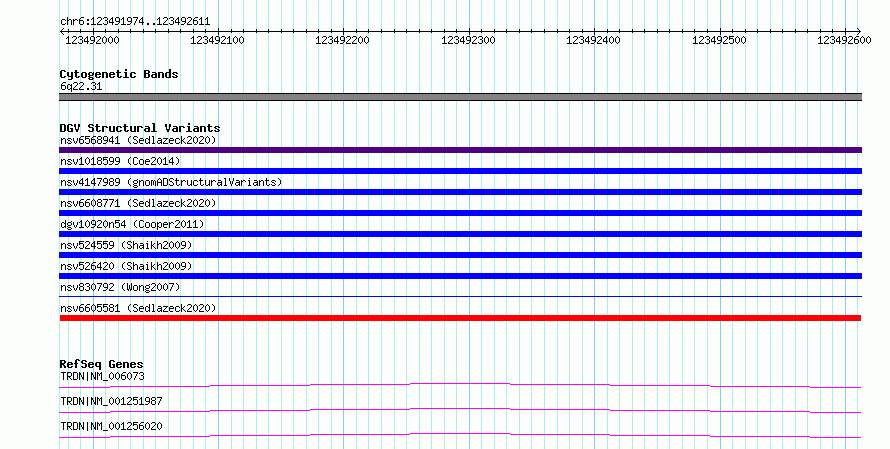Click the nsv830792 (Wong2007) label
Image resolution: width=890 pixels, height=449 pixels.
pyautogui.click(x=120, y=287)
